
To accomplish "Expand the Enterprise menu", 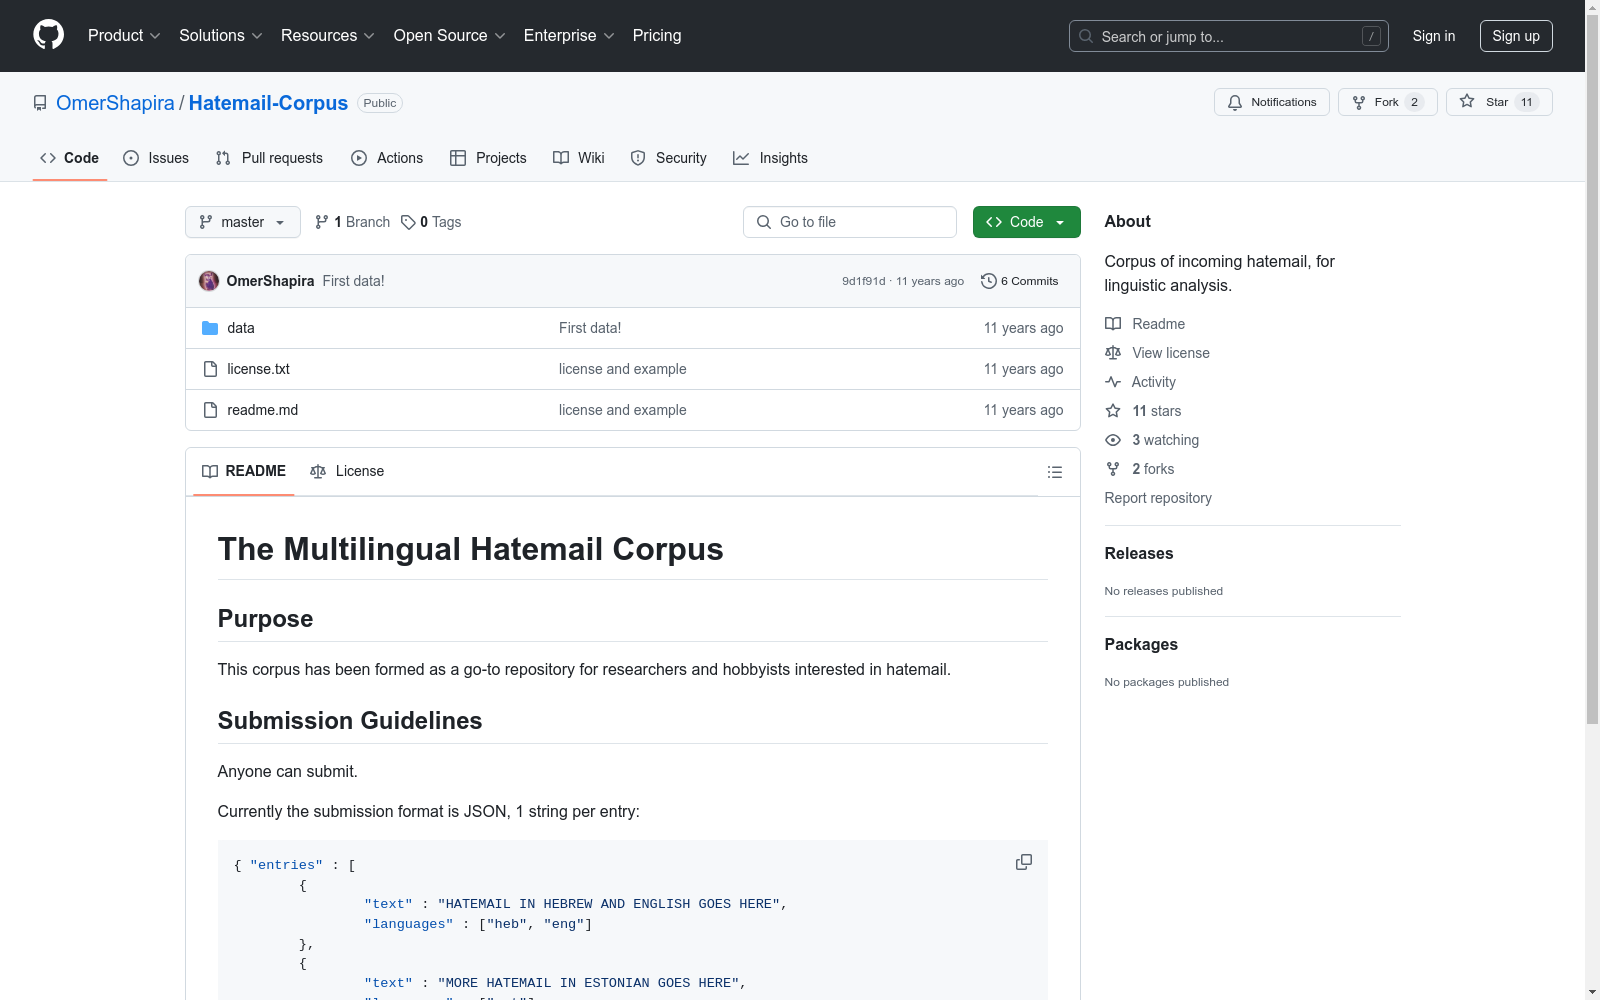I will click(x=569, y=36).
